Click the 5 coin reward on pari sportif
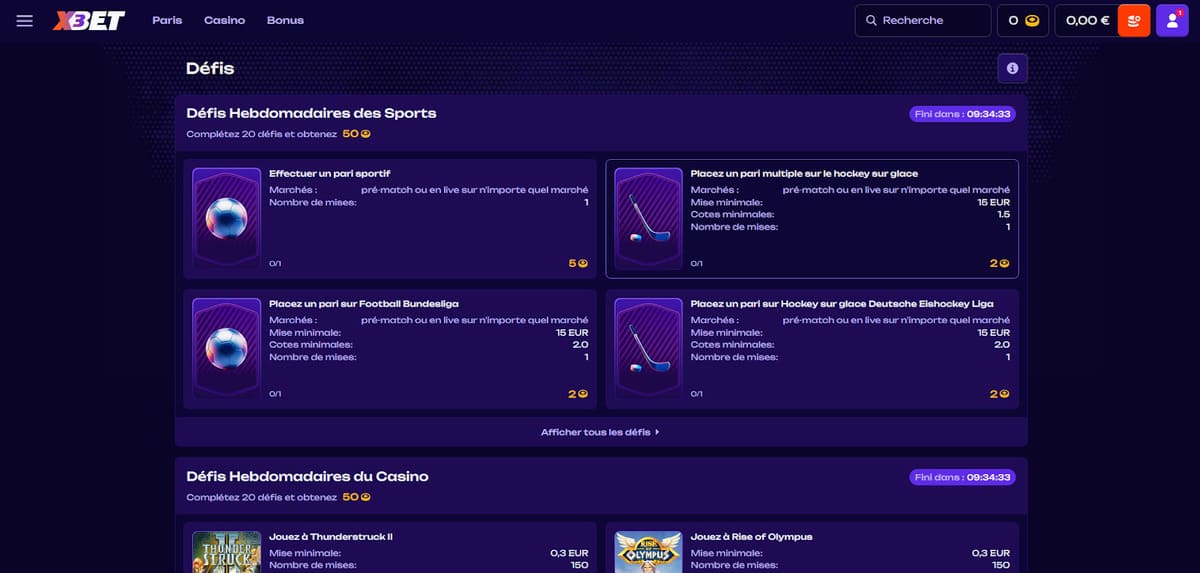1200x573 pixels. 578,263
